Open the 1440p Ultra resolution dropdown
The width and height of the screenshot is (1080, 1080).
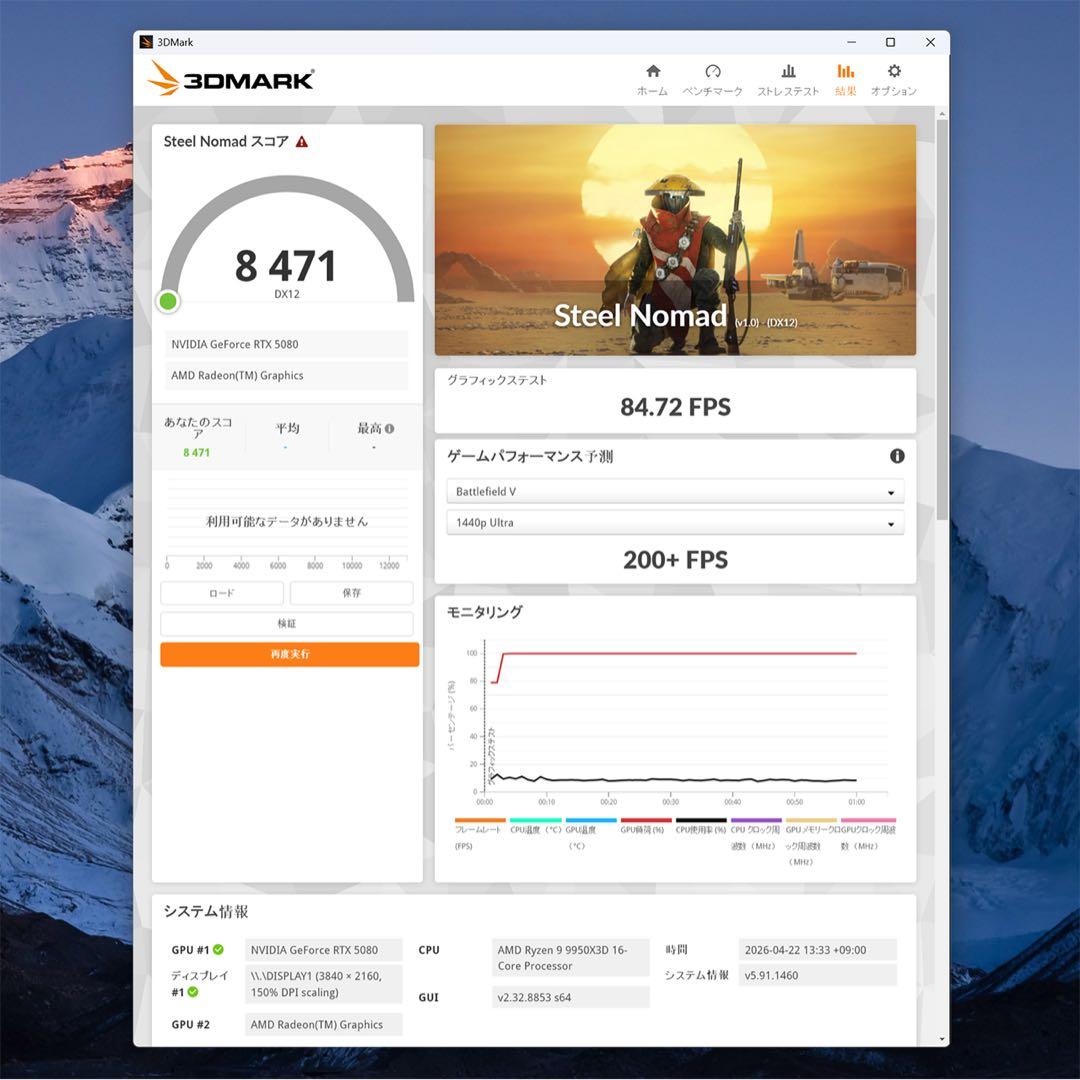(675, 523)
